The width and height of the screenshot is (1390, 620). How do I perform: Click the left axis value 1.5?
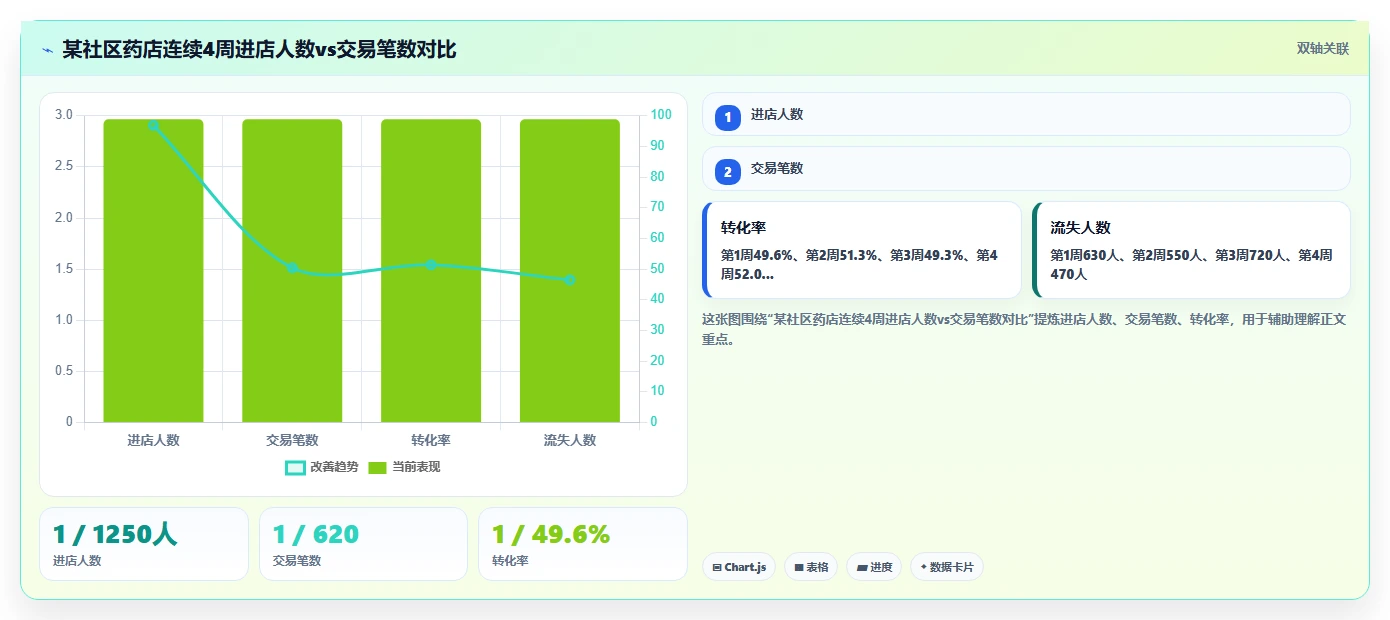coord(64,269)
